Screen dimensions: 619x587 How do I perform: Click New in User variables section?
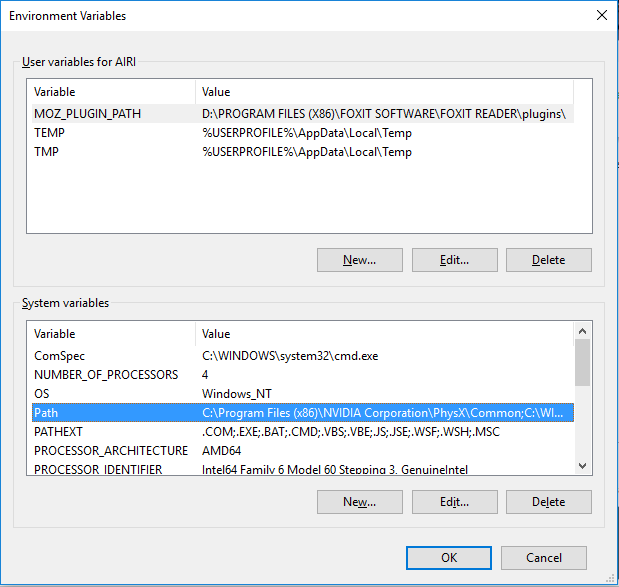click(x=359, y=260)
